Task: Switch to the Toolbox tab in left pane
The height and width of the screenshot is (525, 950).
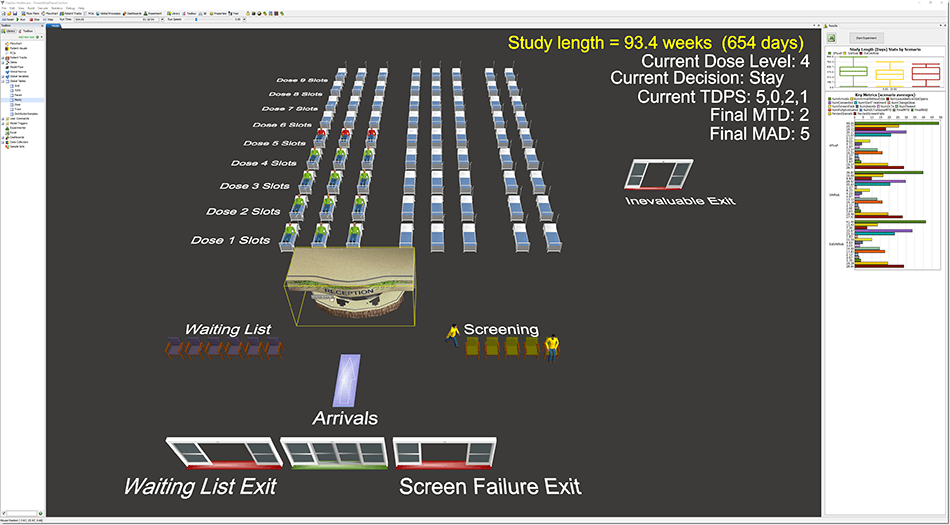Action: pyautogui.click(x=25, y=31)
